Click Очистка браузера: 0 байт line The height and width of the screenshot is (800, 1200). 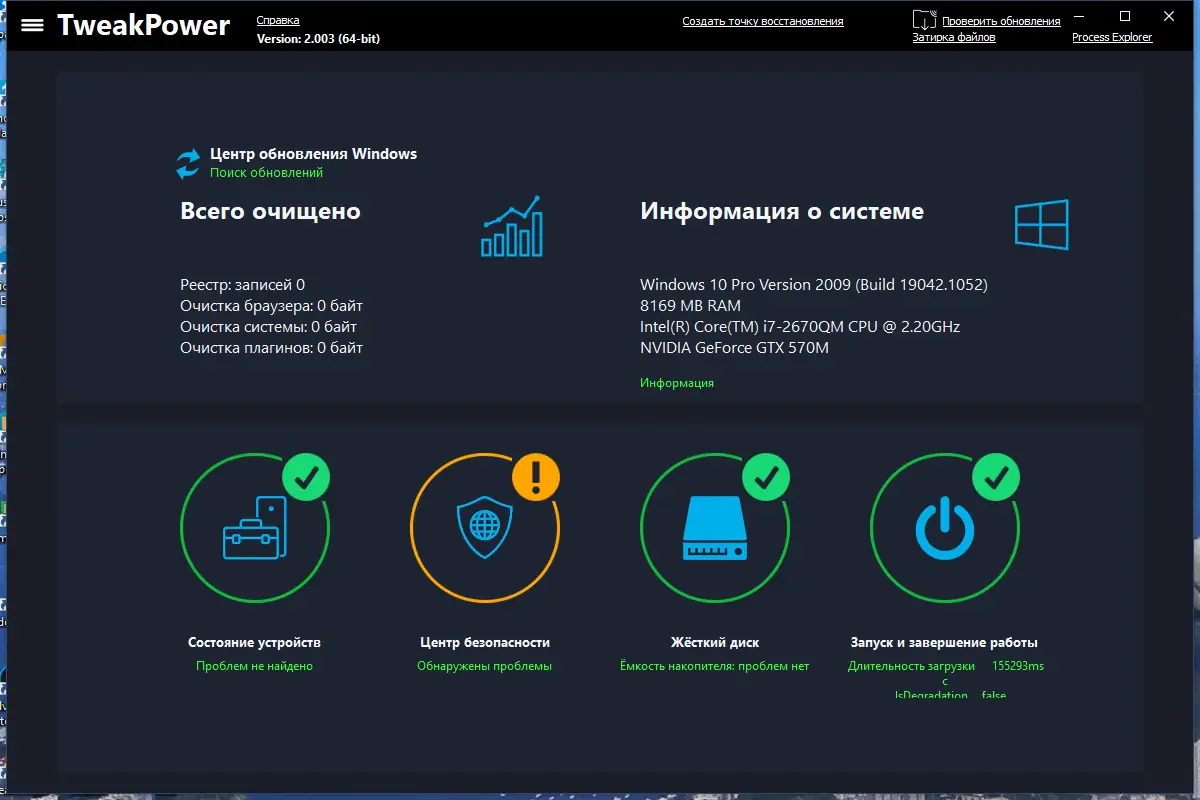click(271, 306)
